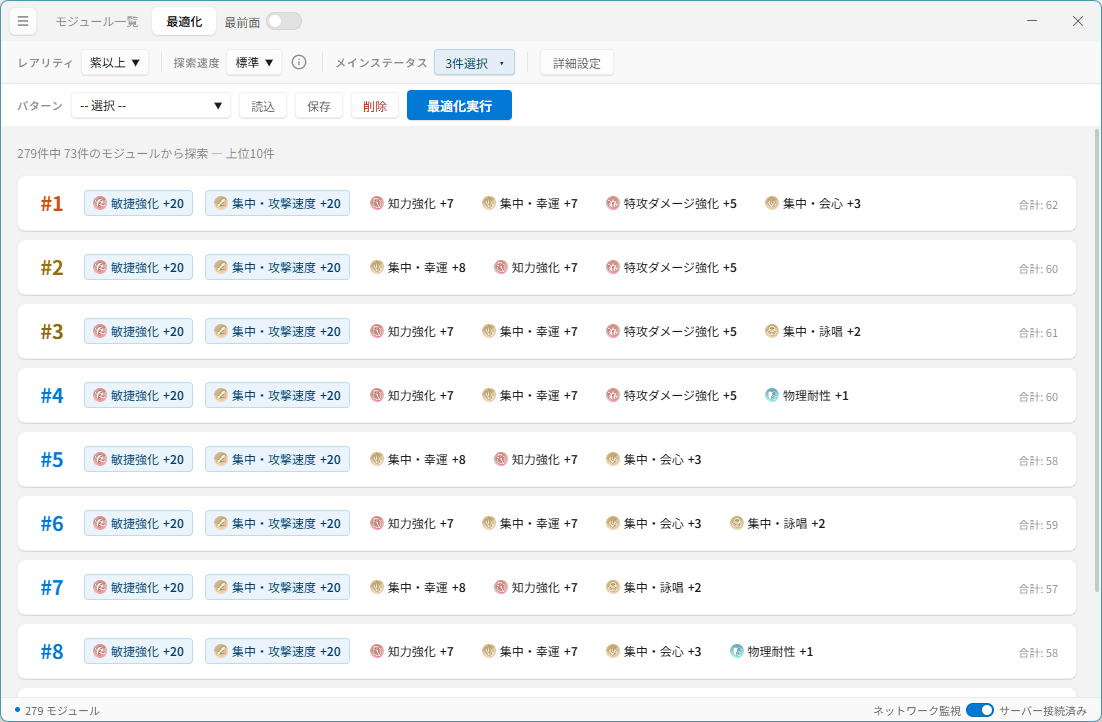Click the results list vertical scrollbar
Image resolution: width=1102 pixels, height=722 pixels.
(x=1096, y=300)
